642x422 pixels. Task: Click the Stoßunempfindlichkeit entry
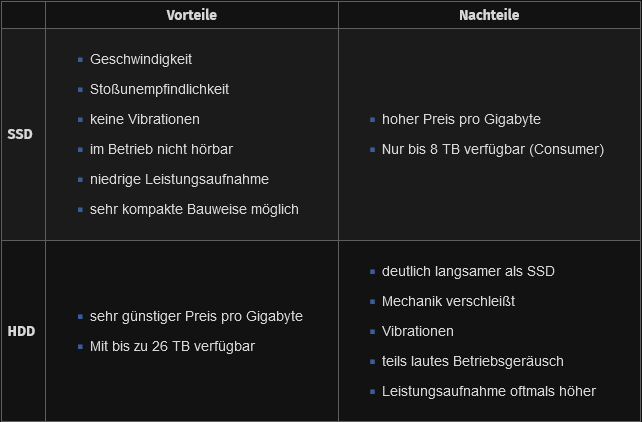coord(159,89)
